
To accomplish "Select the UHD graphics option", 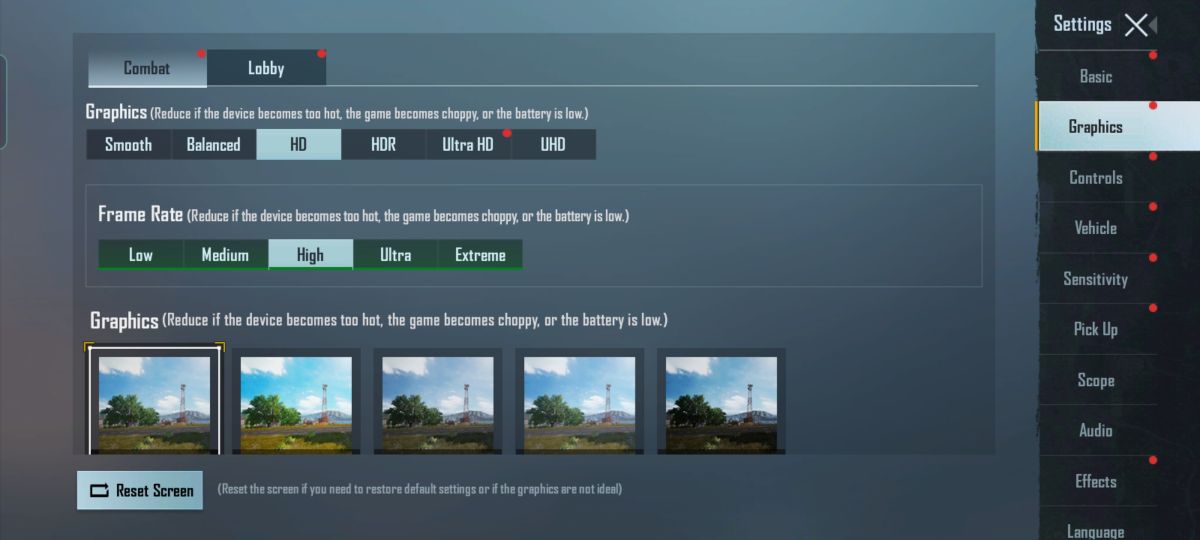I will 553,144.
